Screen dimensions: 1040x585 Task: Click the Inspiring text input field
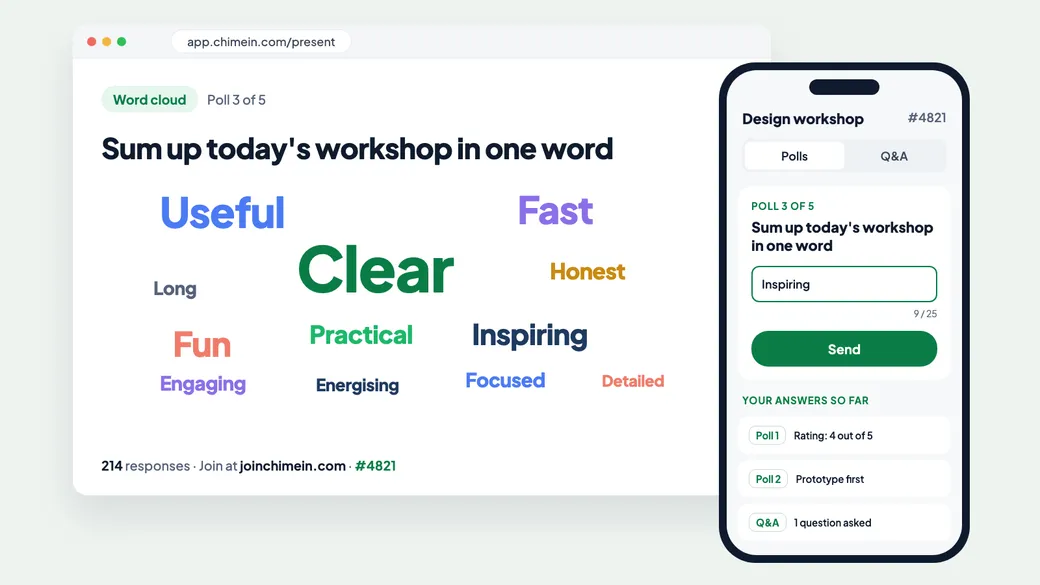[844, 284]
